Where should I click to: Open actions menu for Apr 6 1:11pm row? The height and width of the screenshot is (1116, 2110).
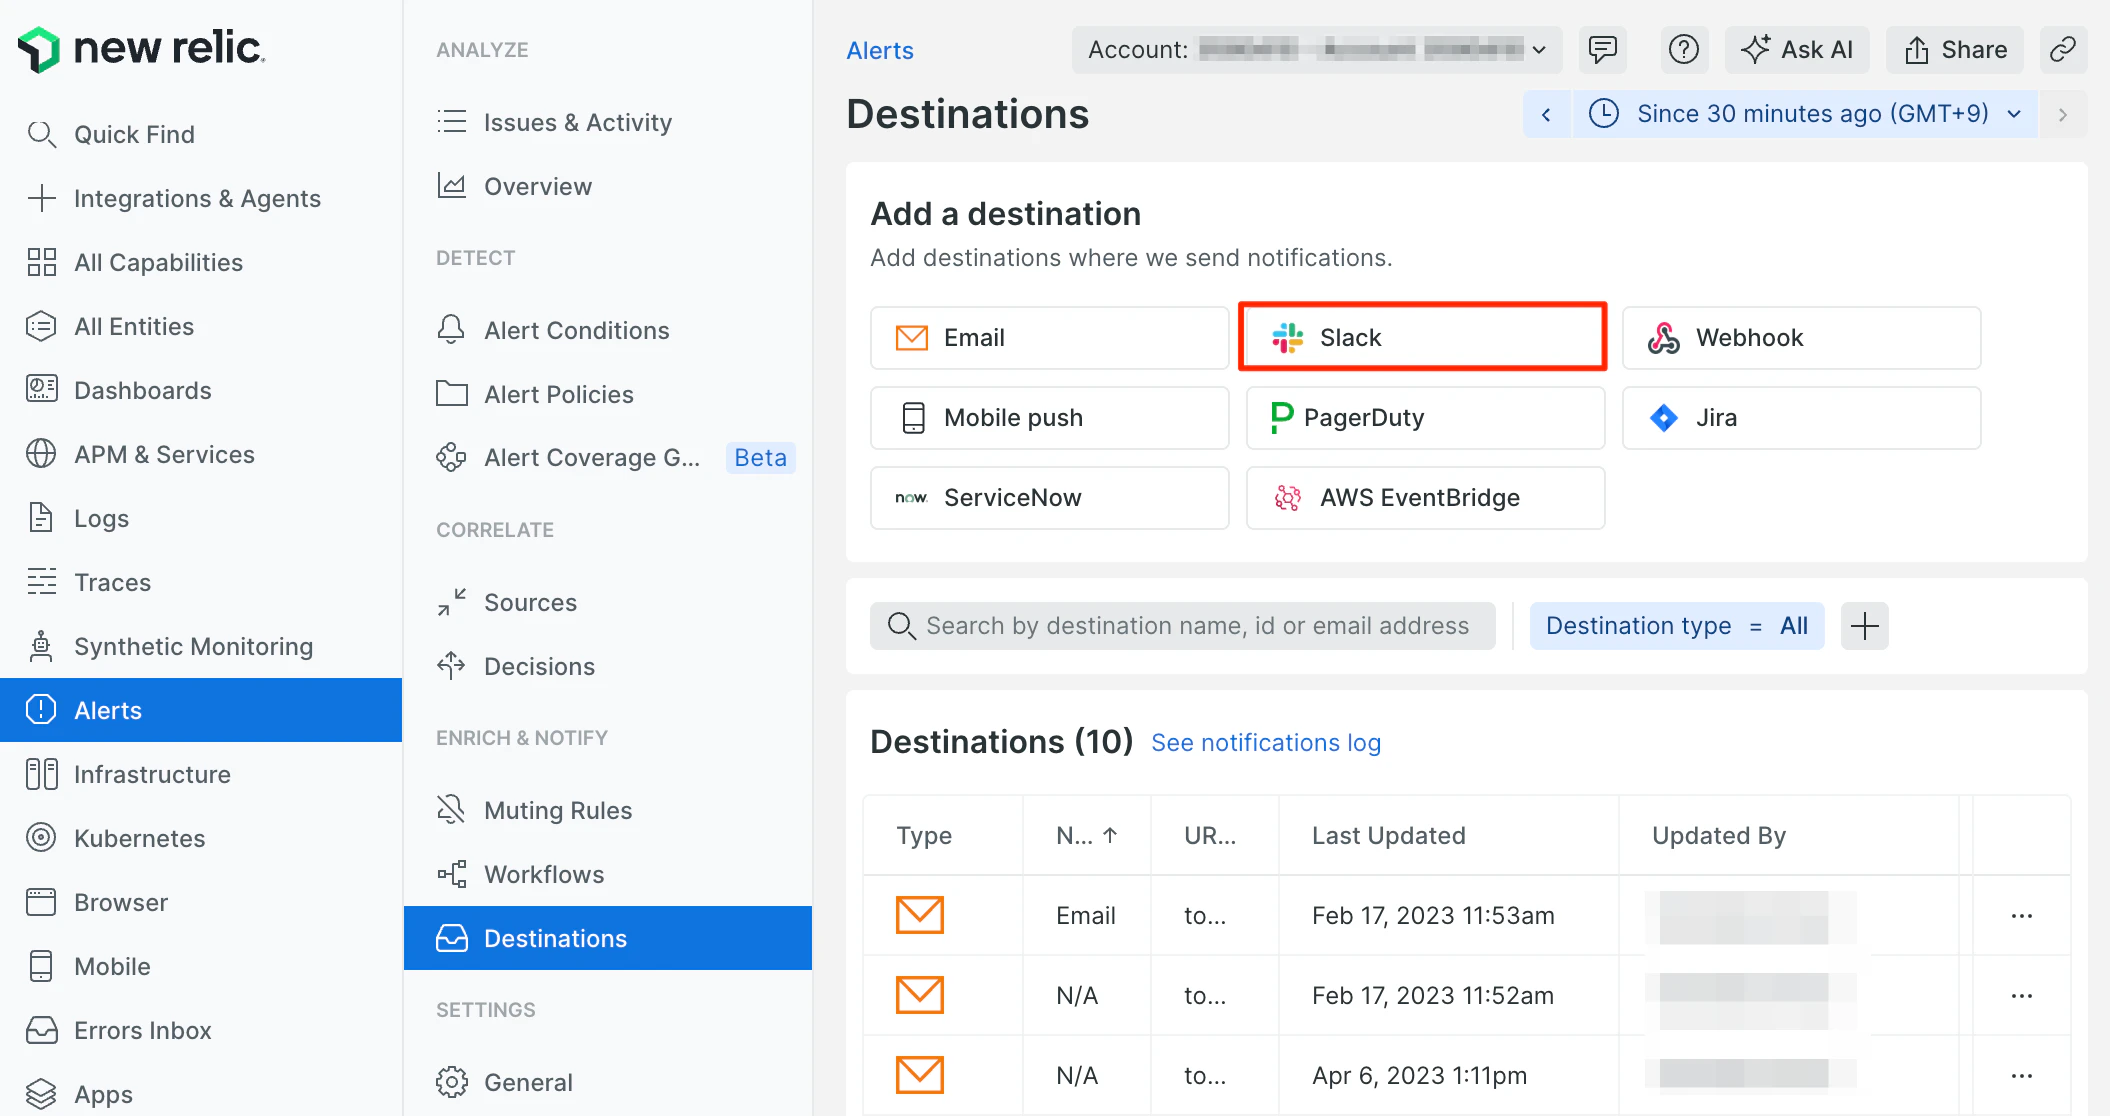point(2021,1076)
